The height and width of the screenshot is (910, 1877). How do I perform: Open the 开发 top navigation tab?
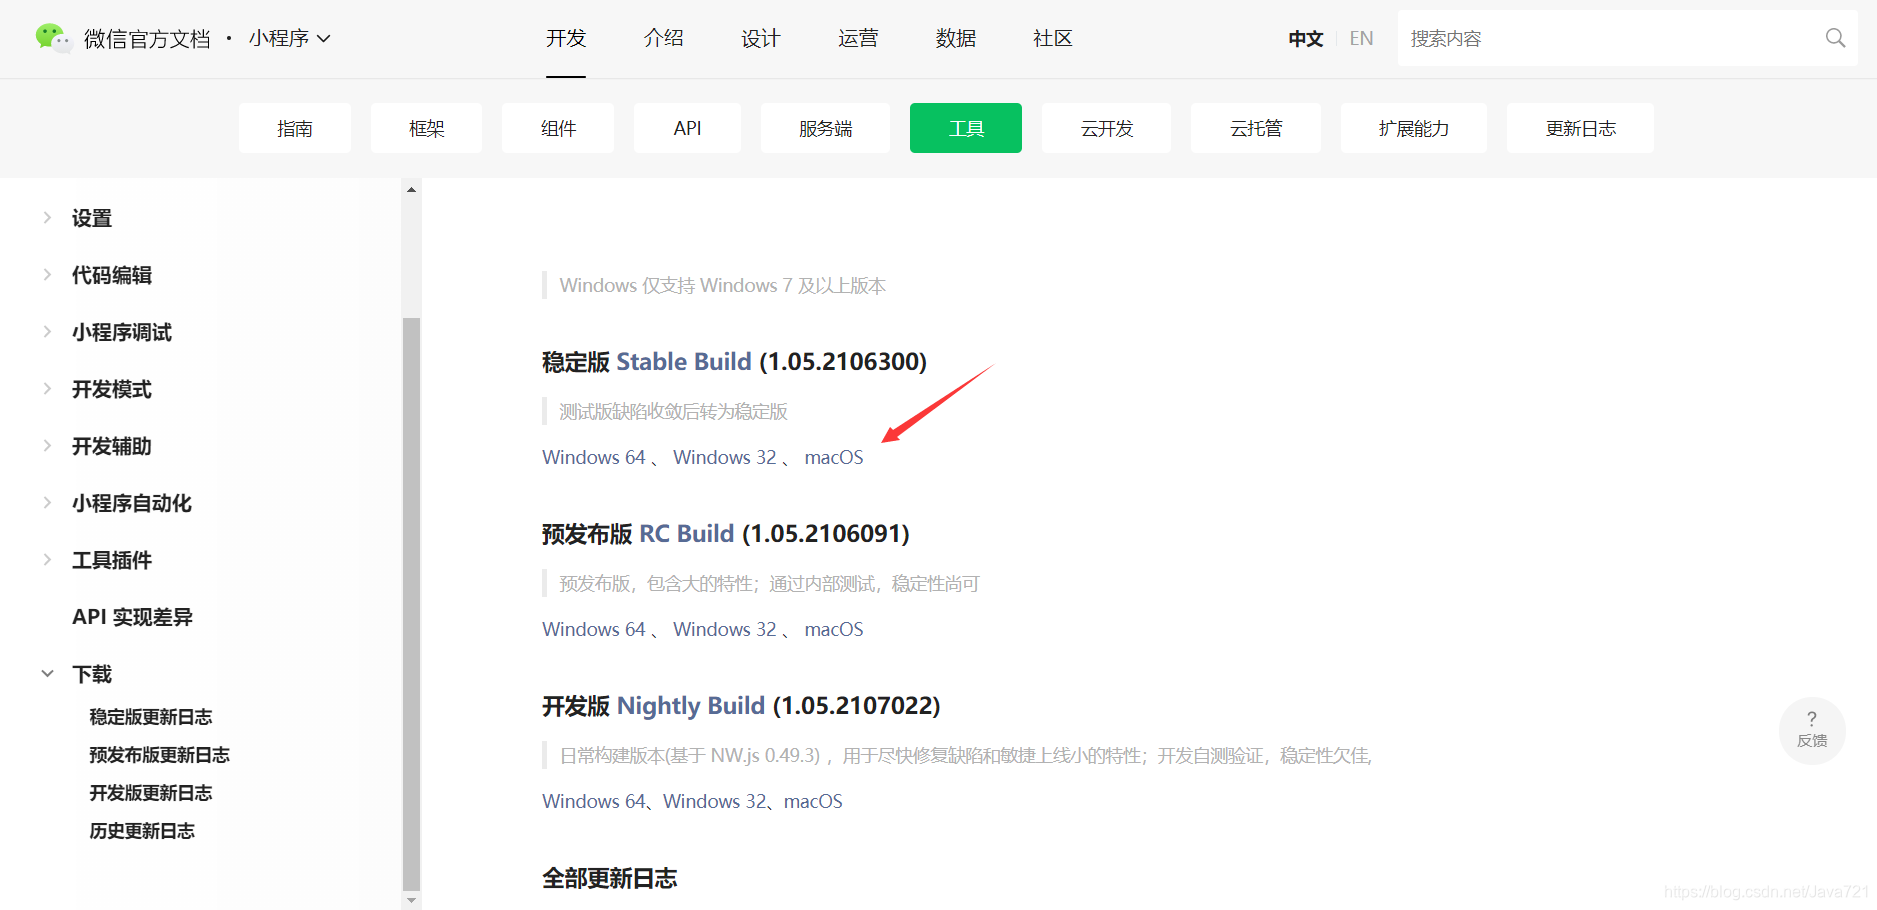point(566,38)
